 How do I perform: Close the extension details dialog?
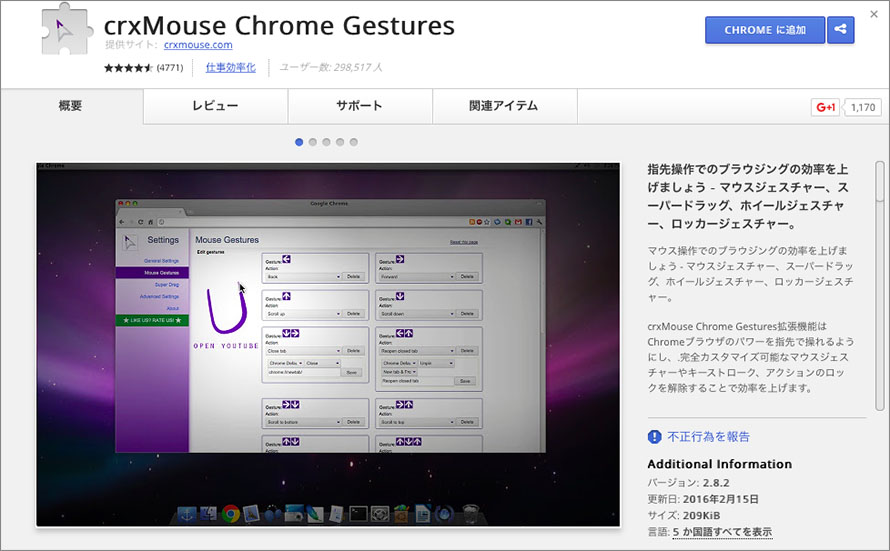coord(874,14)
